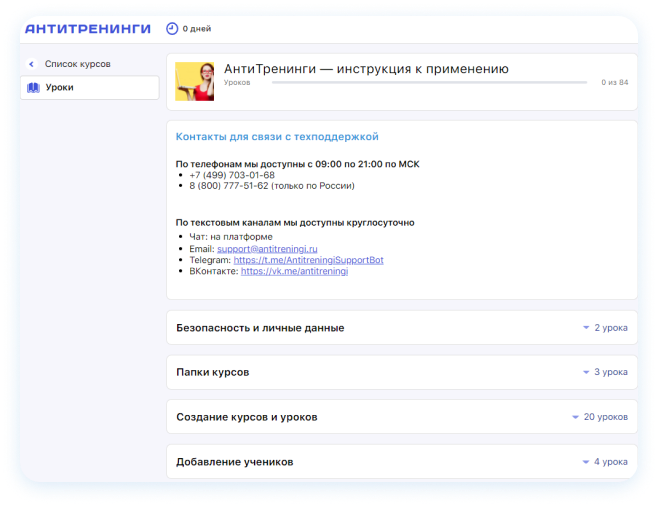The image size is (658, 506).
Task: Expand the Папки курсов section
Action: [402, 372]
